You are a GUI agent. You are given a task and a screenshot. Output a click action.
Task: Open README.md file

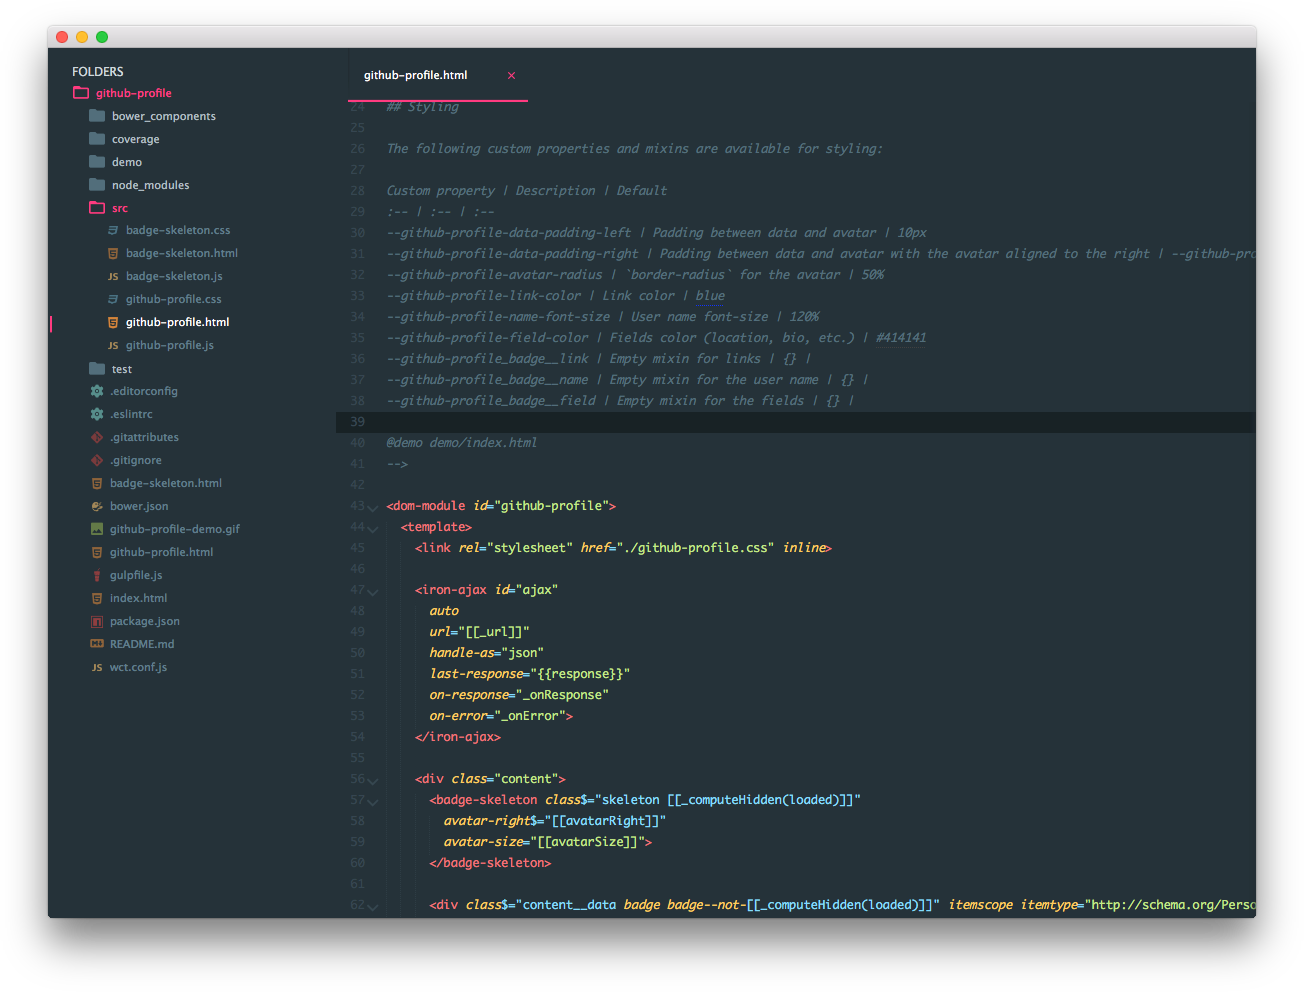click(142, 644)
